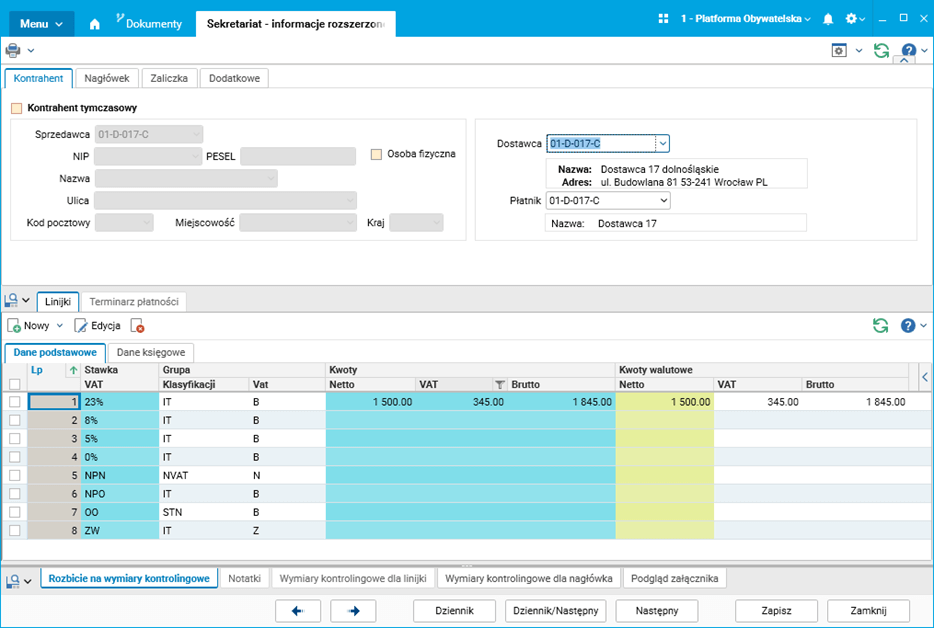The width and height of the screenshot is (934, 628).
Task: Click the red delete line icon
Action: point(138,326)
